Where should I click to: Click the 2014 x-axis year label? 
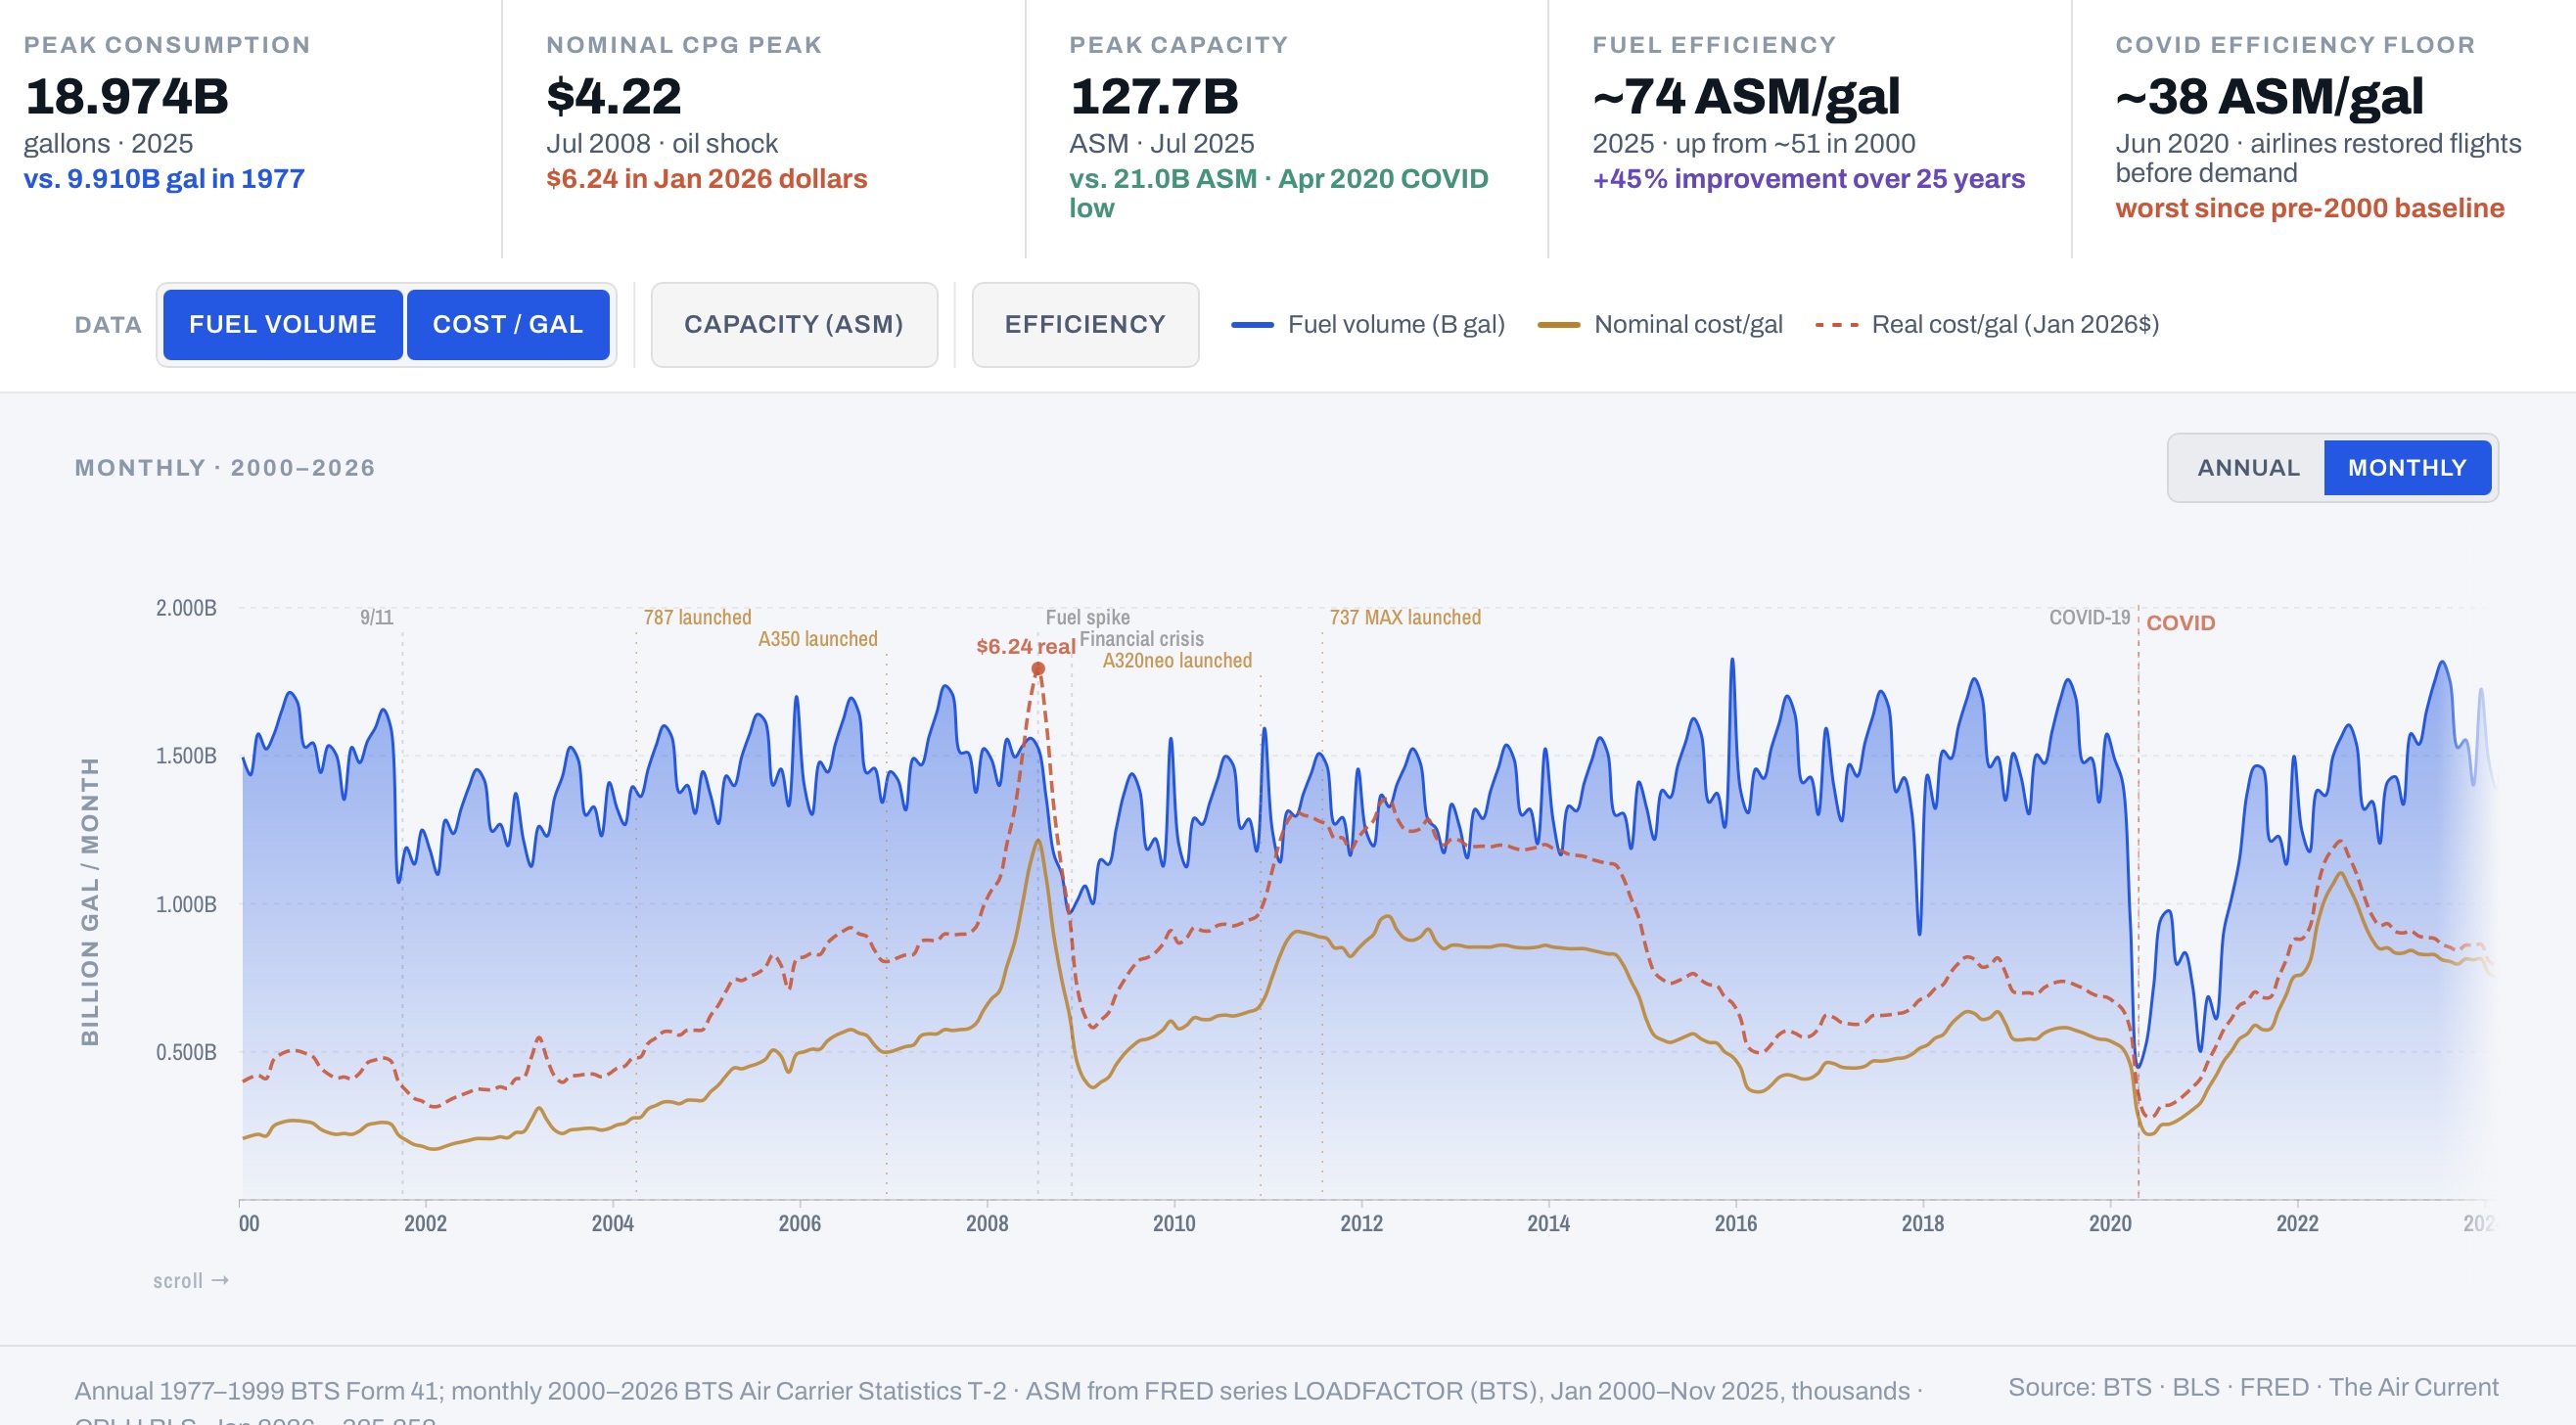click(x=1547, y=1222)
